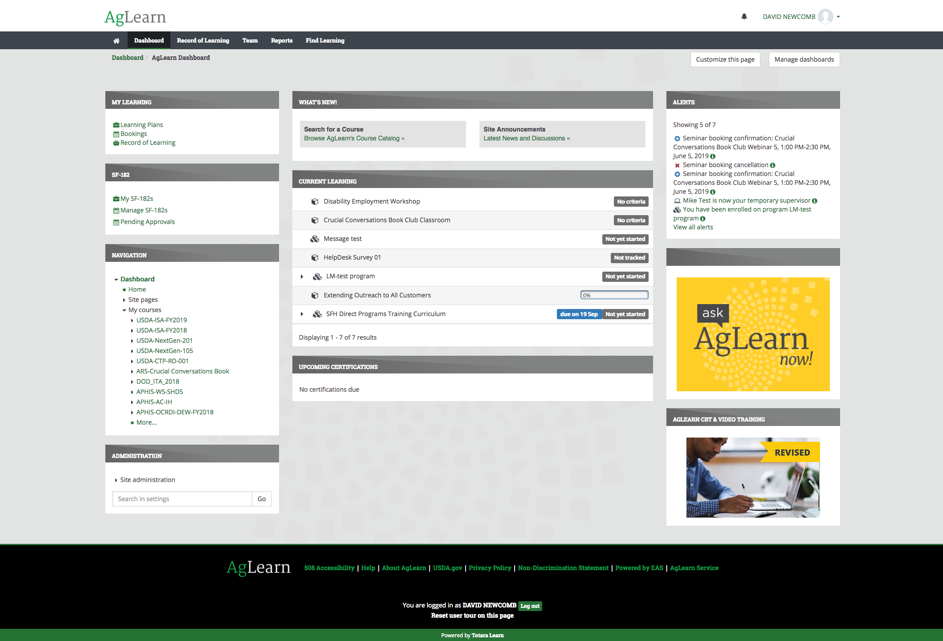Click the due on 19 Sep badge
Image resolution: width=943 pixels, height=641 pixels.
coord(579,314)
